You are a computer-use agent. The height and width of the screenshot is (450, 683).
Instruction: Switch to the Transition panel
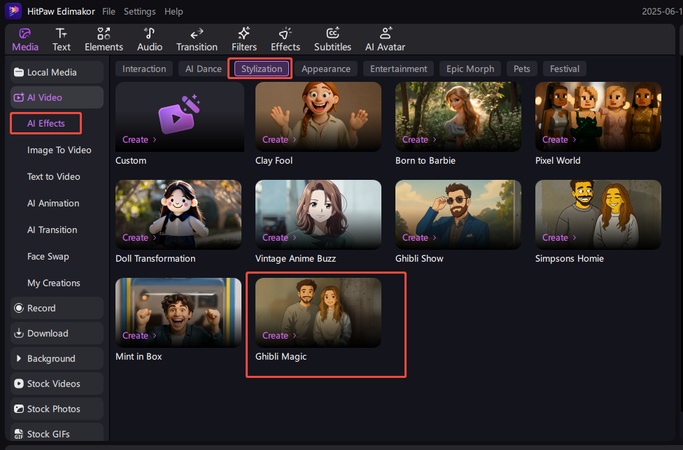(x=196, y=39)
